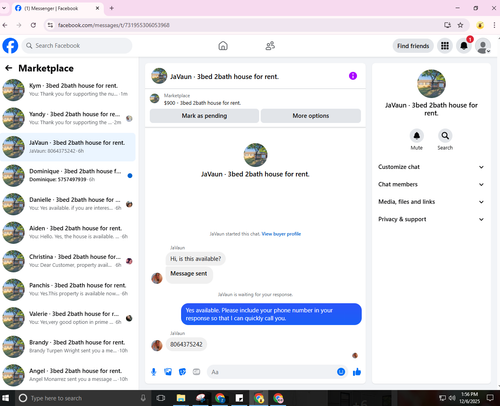Open the Windows notification center icon
This screenshot has height=406, width=500.
pyautogui.click(x=490, y=398)
